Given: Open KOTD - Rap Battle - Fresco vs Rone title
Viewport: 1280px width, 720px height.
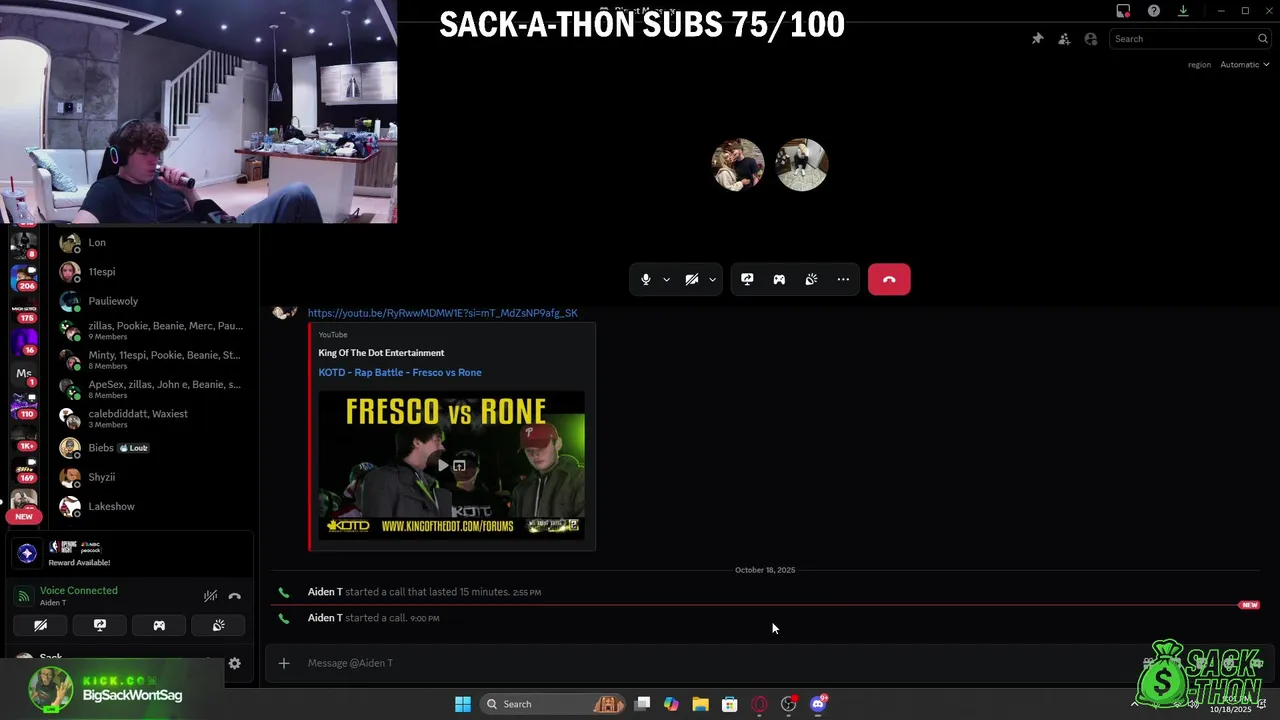Looking at the screenshot, I should coord(400,373).
